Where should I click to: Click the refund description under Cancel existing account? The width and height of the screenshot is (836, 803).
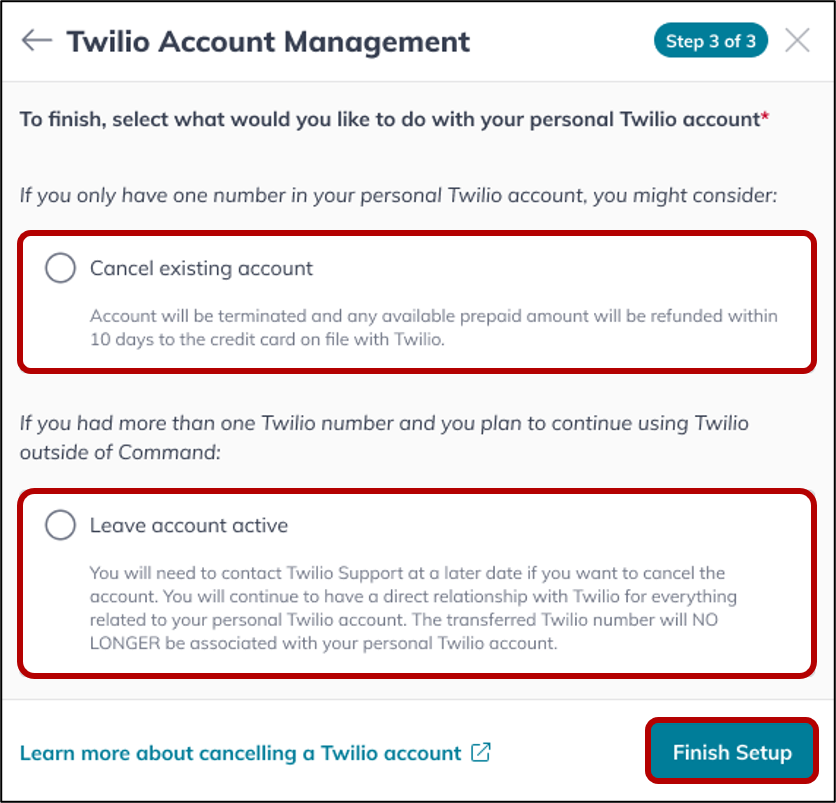(433, 327)
